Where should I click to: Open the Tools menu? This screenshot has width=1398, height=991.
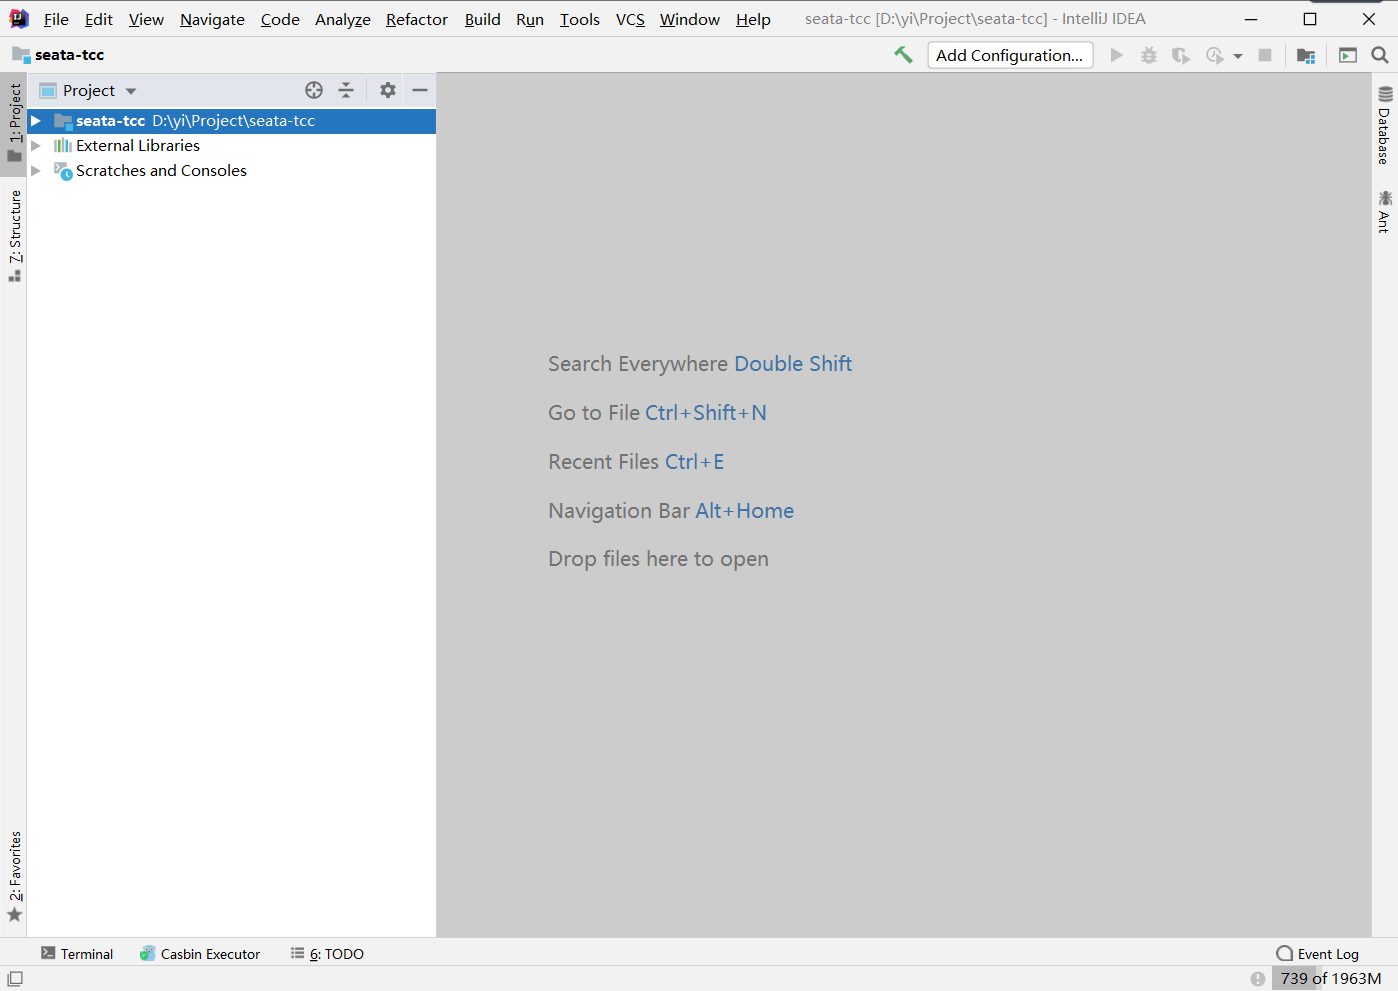[x=580, y=19]
